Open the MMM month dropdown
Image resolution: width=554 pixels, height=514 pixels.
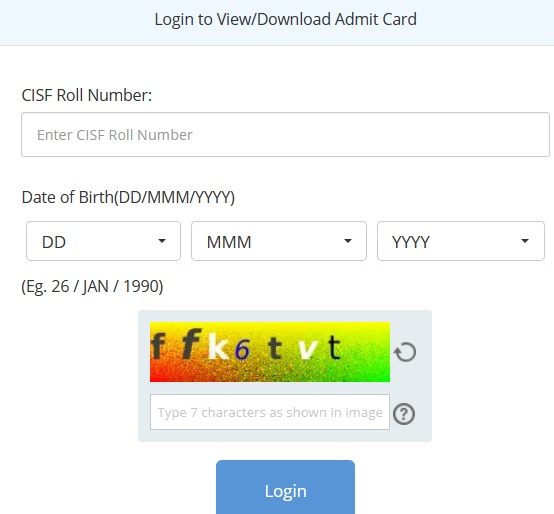pos(279,241)
